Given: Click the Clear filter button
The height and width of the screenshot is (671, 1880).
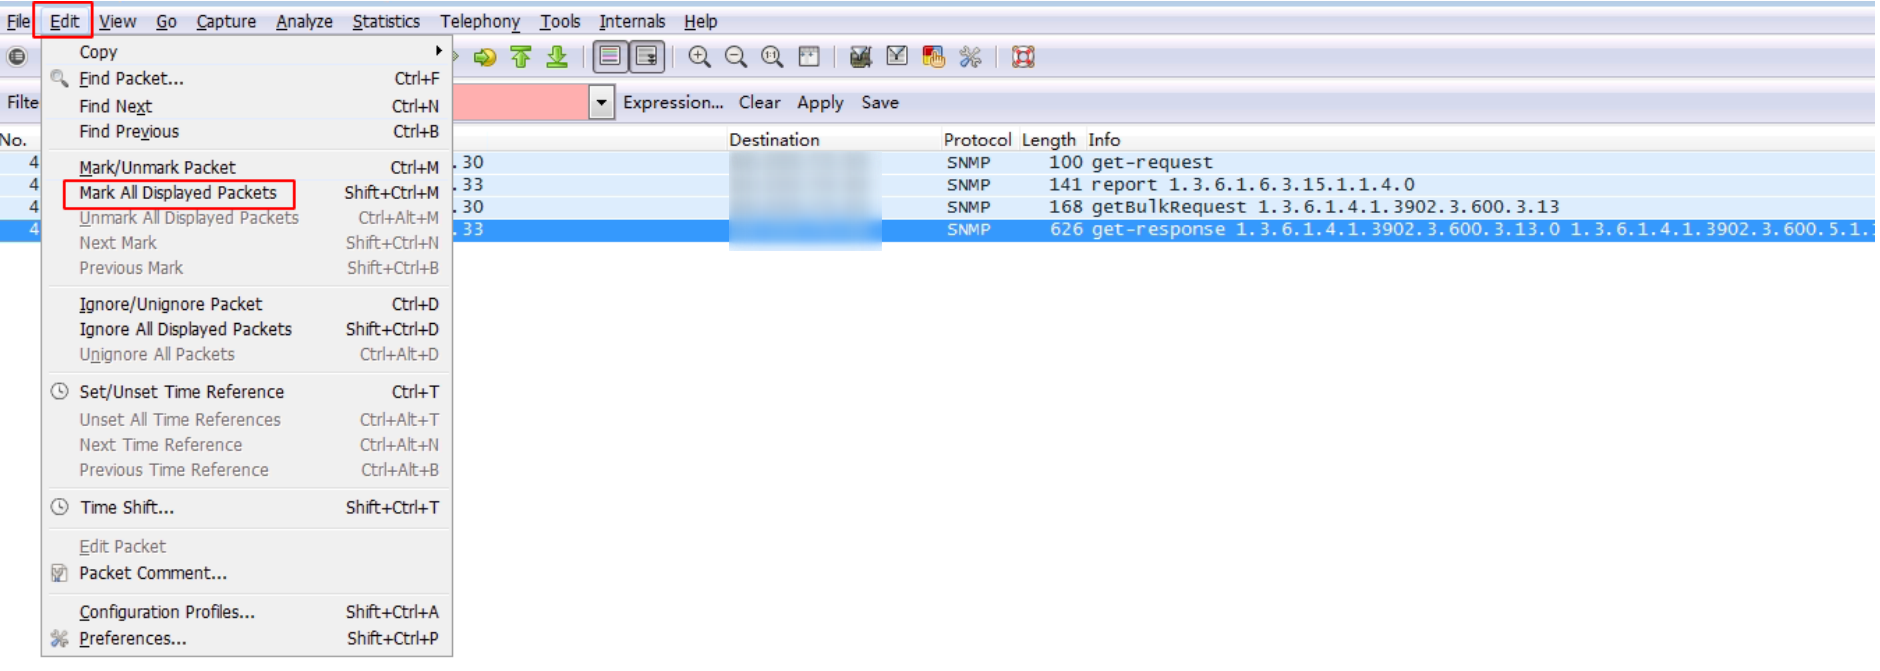Looking at the screenshot, I should (760, 102).
